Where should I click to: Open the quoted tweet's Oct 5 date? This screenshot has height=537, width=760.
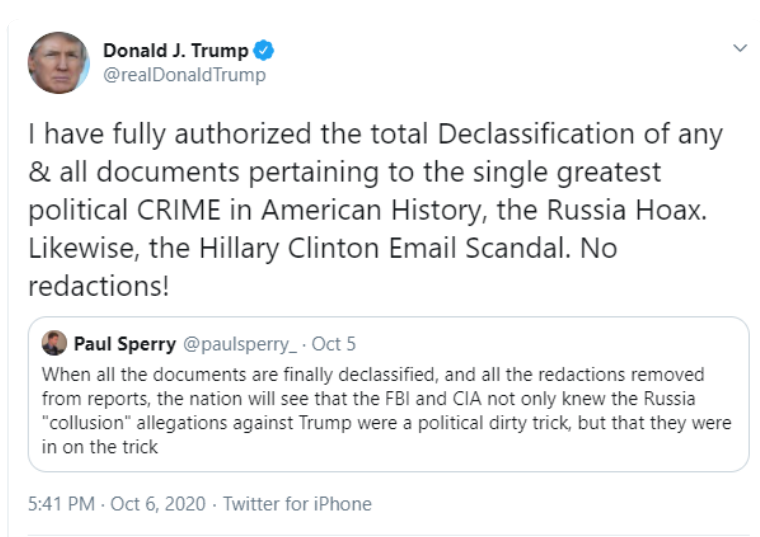point(334,344)
